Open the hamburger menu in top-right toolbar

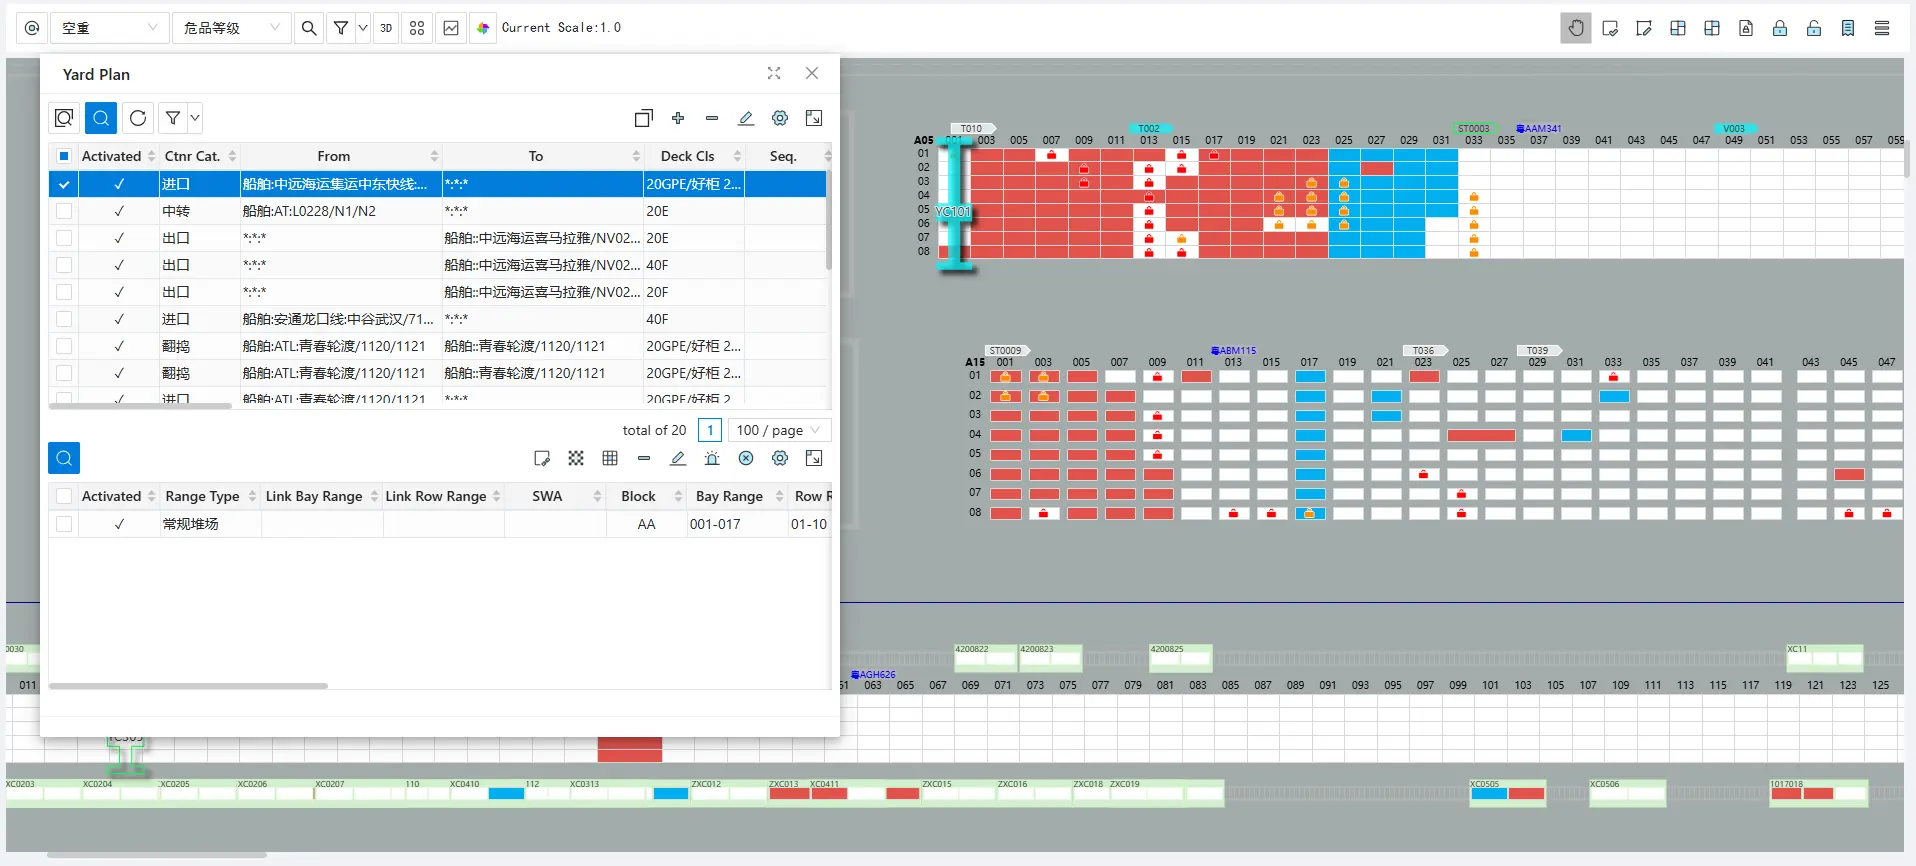[x=1882, y=28]
